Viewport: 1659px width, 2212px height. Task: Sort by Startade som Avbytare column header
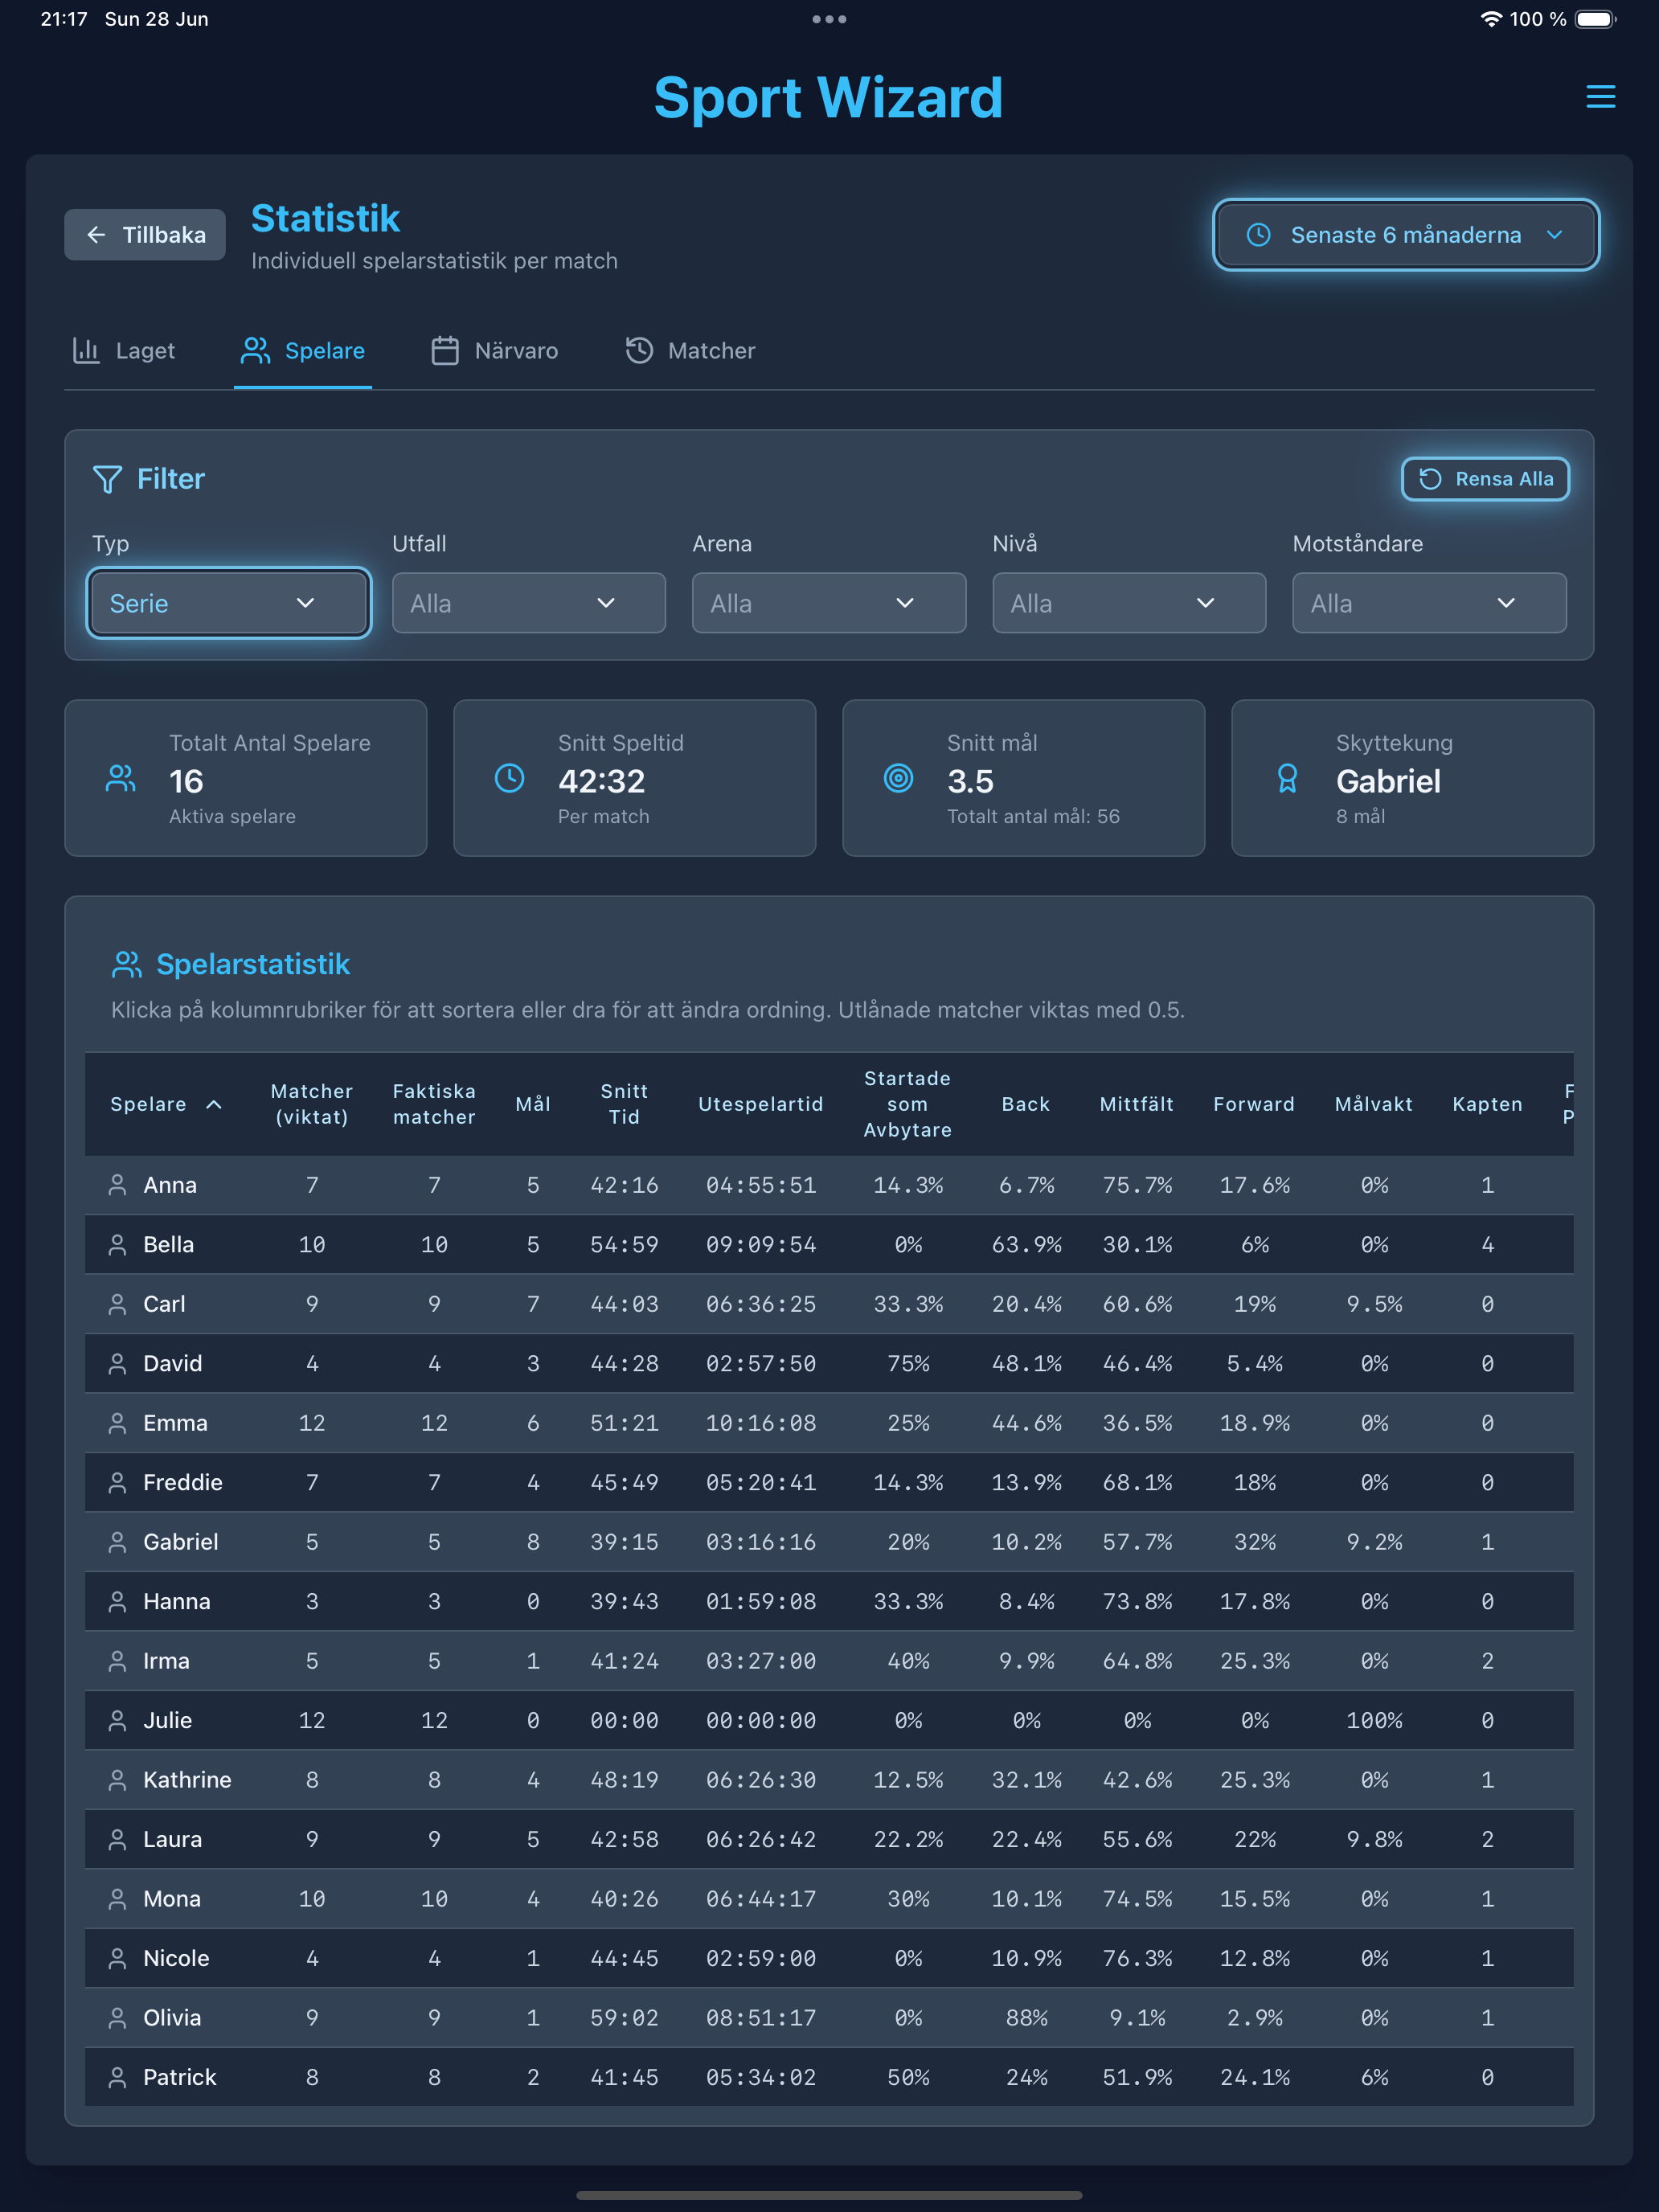908,1105
